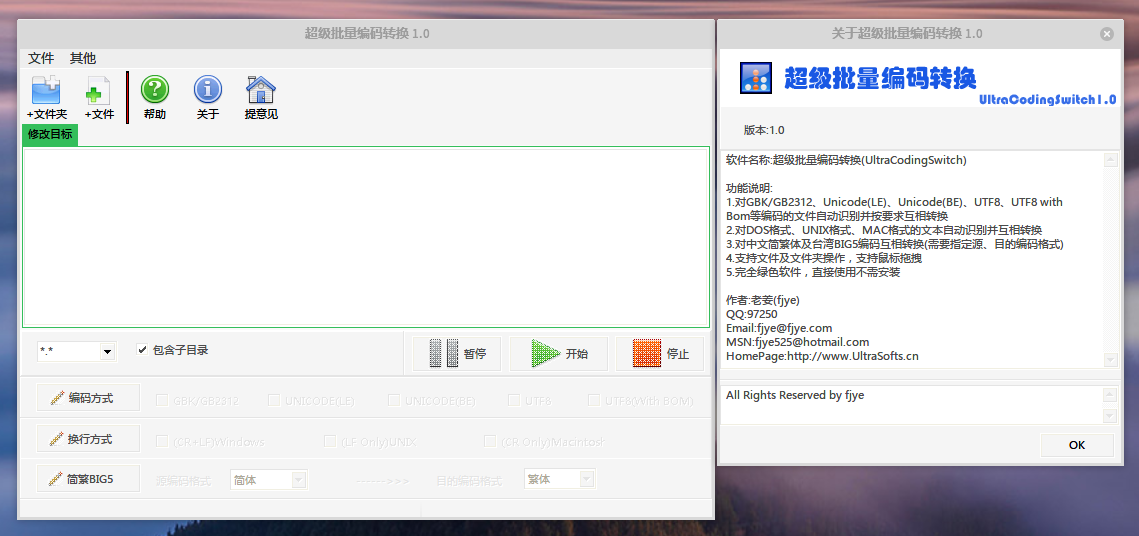Click the app logo in About dialog
This screenshot has height=536, width=1139.
click(755, 78)
